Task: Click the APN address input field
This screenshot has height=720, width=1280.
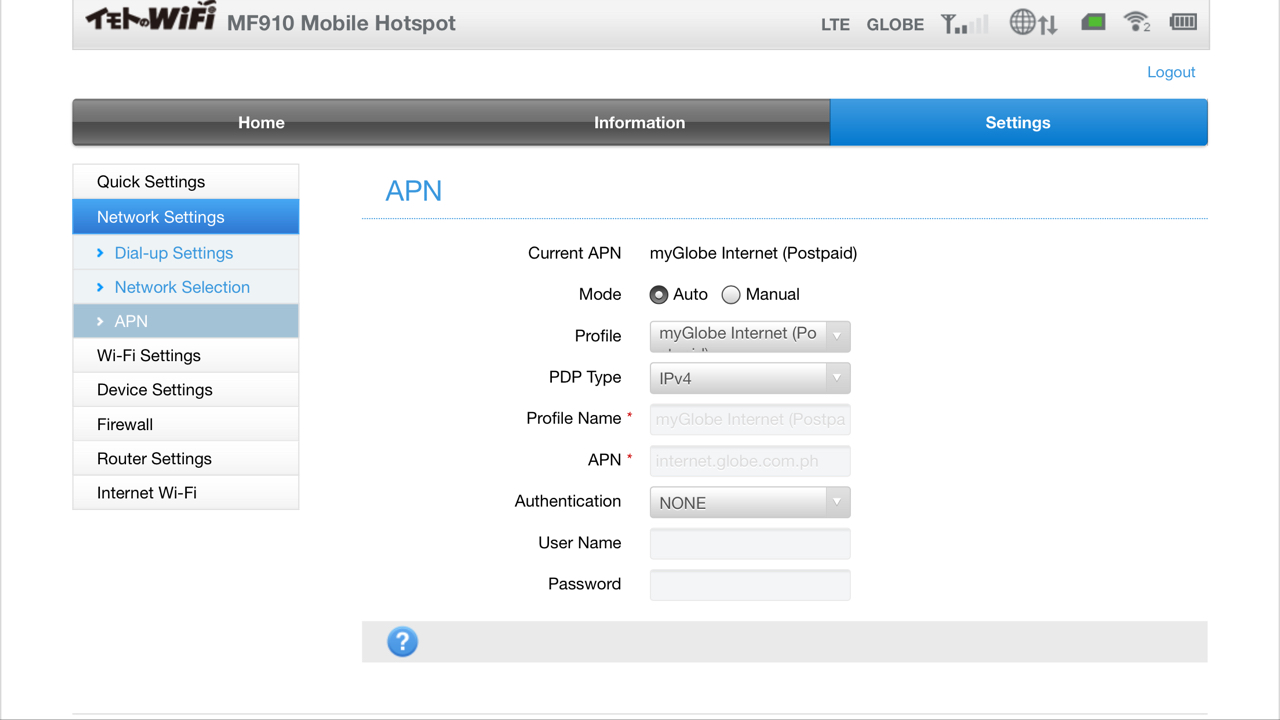Action: click(750, 461)
